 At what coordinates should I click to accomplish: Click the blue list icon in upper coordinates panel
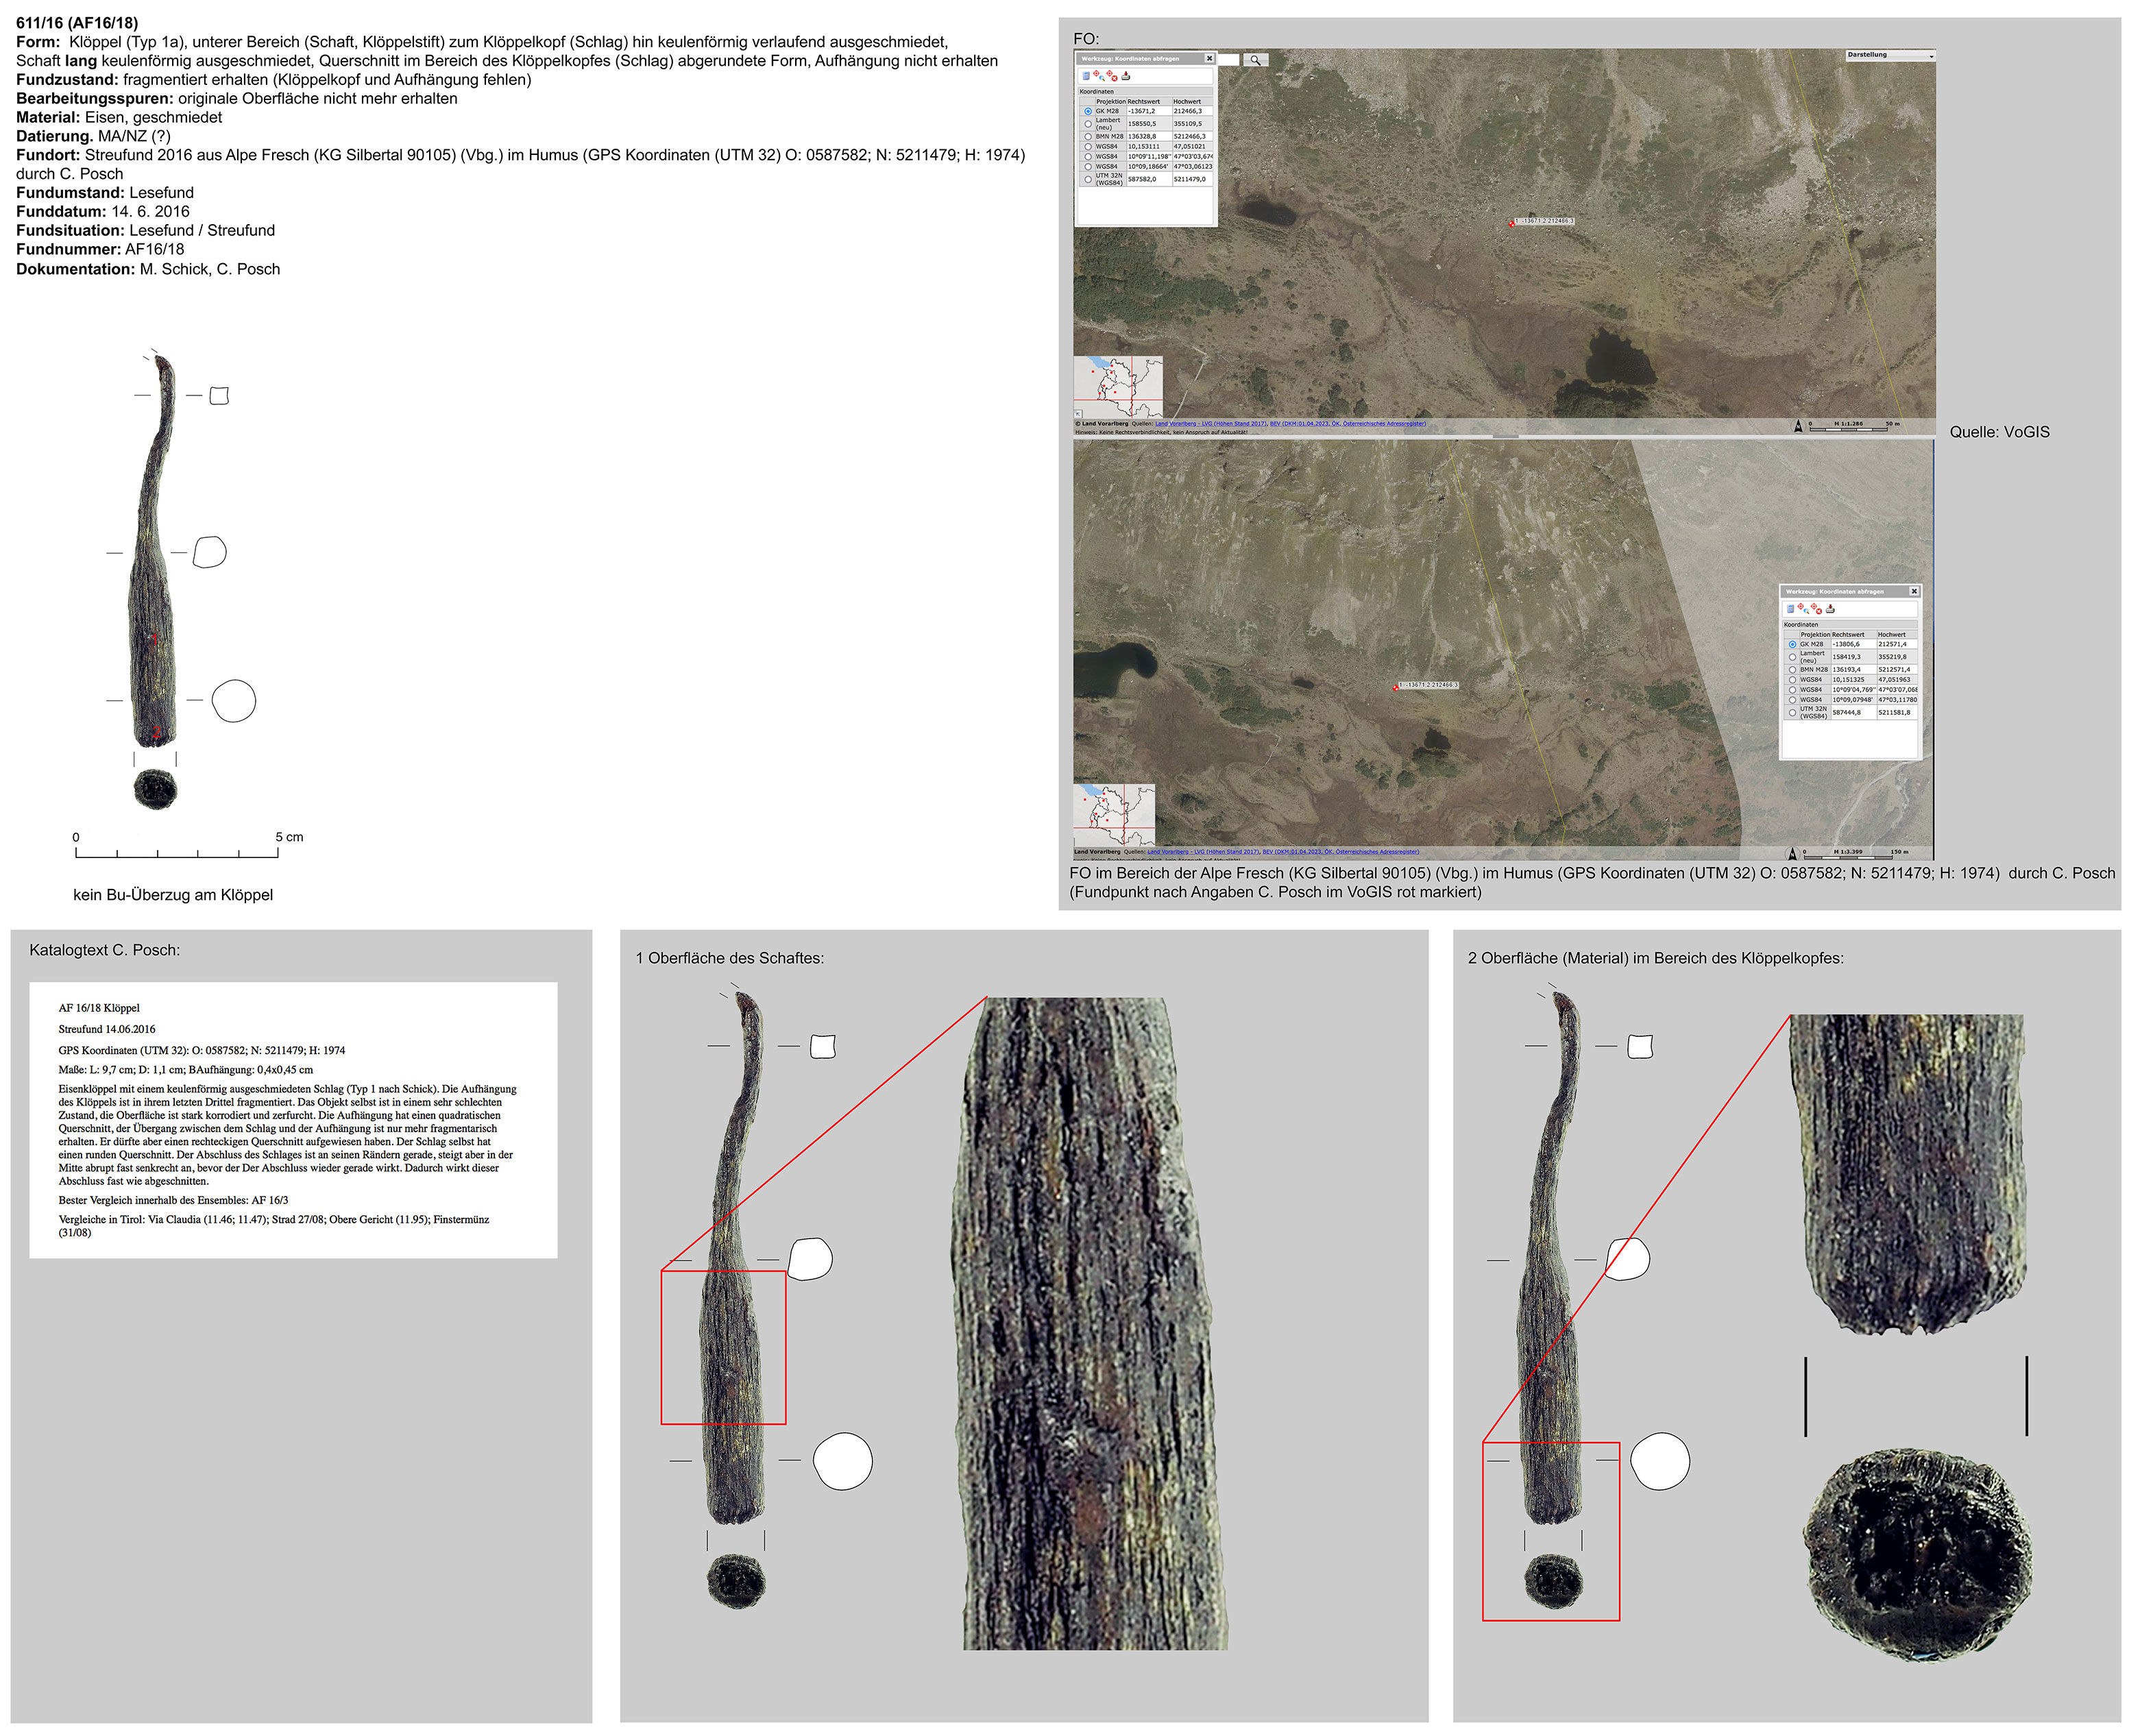1086,76
